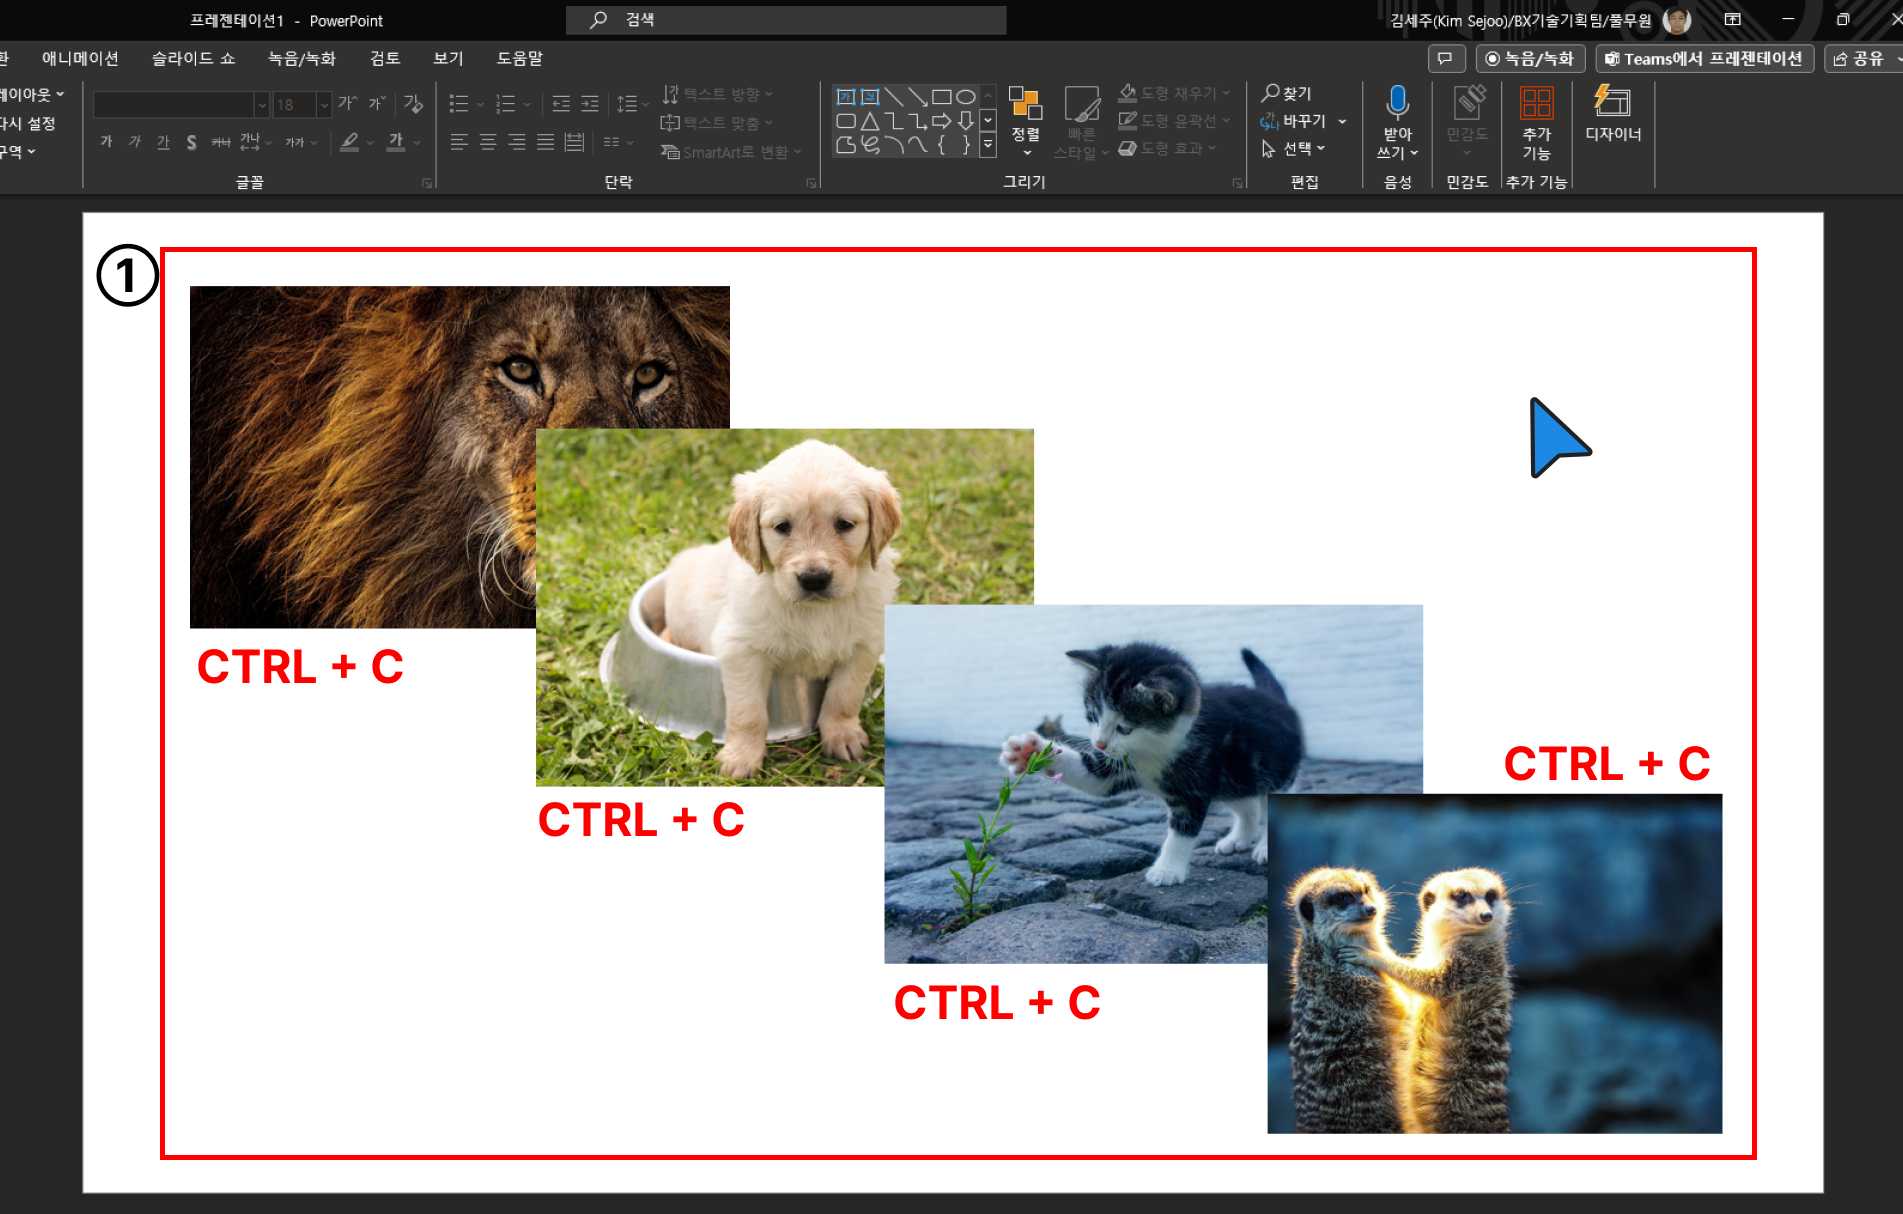Screen dimensions: 1903x1214
Task: Toggle italic text formatting
Action: (x=134, y=142)
